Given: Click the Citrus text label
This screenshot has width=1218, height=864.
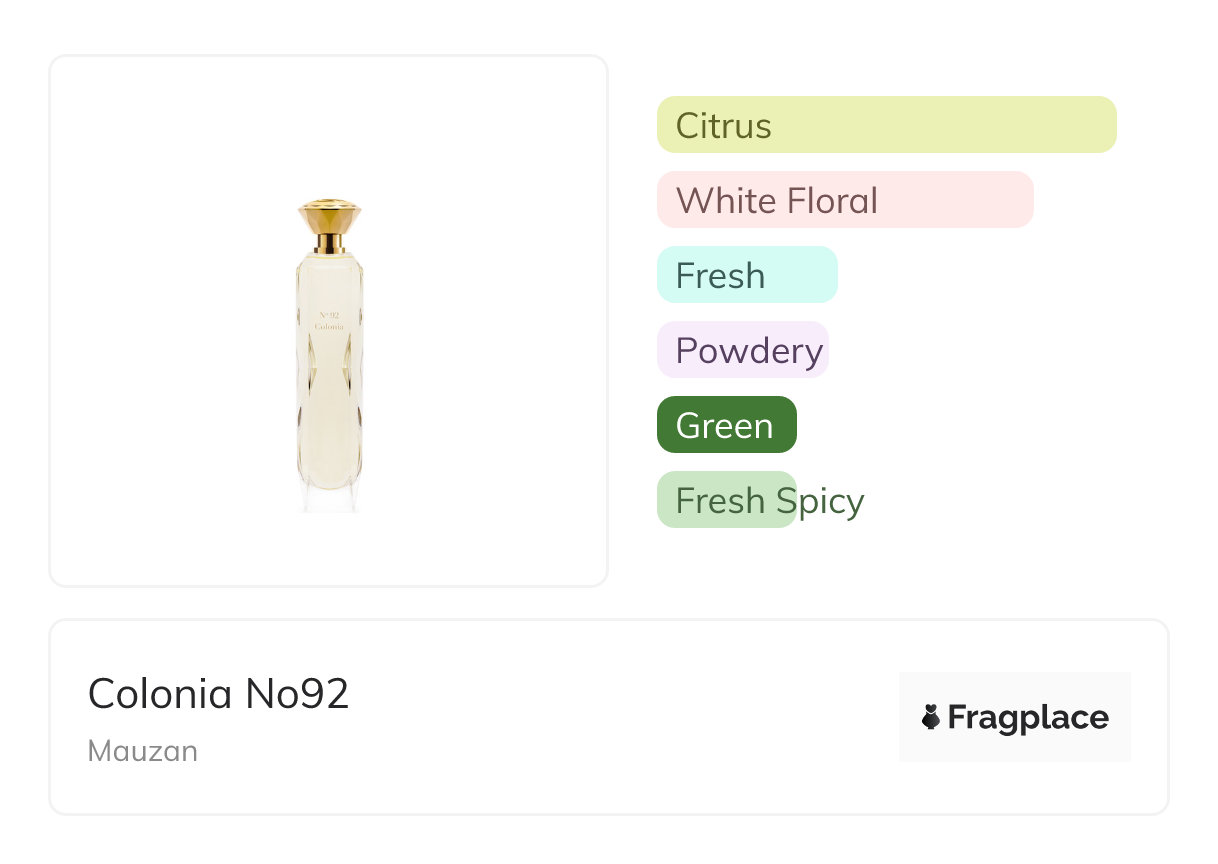Looking at the screenshot, I should 723,126.
